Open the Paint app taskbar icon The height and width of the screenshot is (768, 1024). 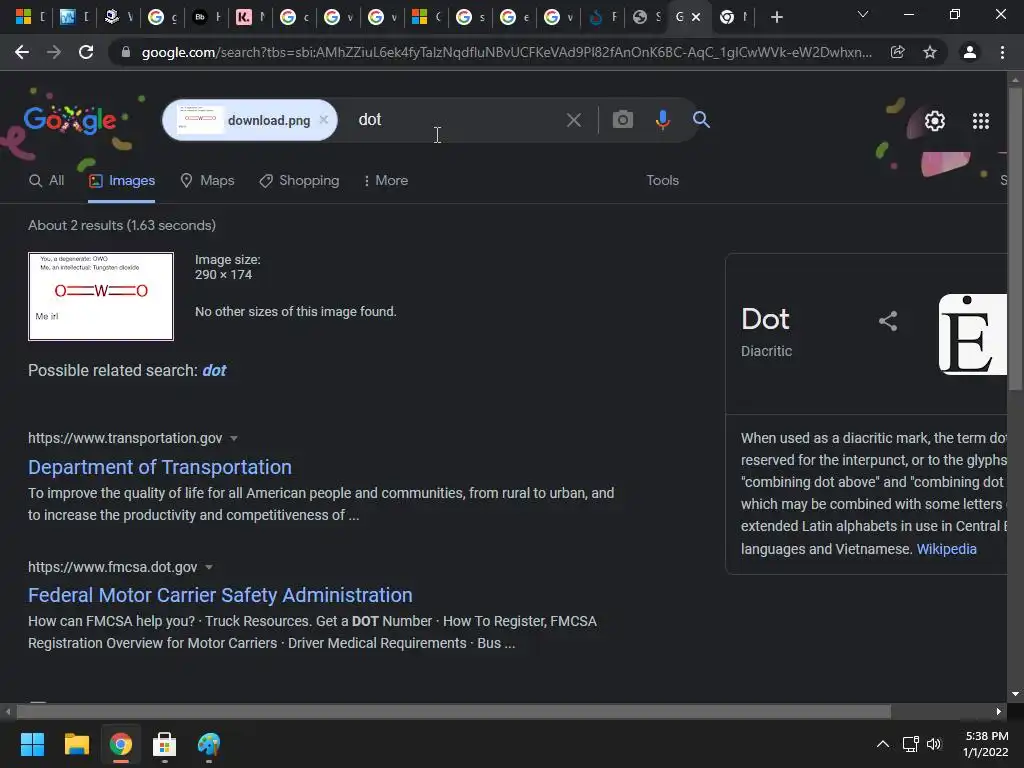point(209,744)
